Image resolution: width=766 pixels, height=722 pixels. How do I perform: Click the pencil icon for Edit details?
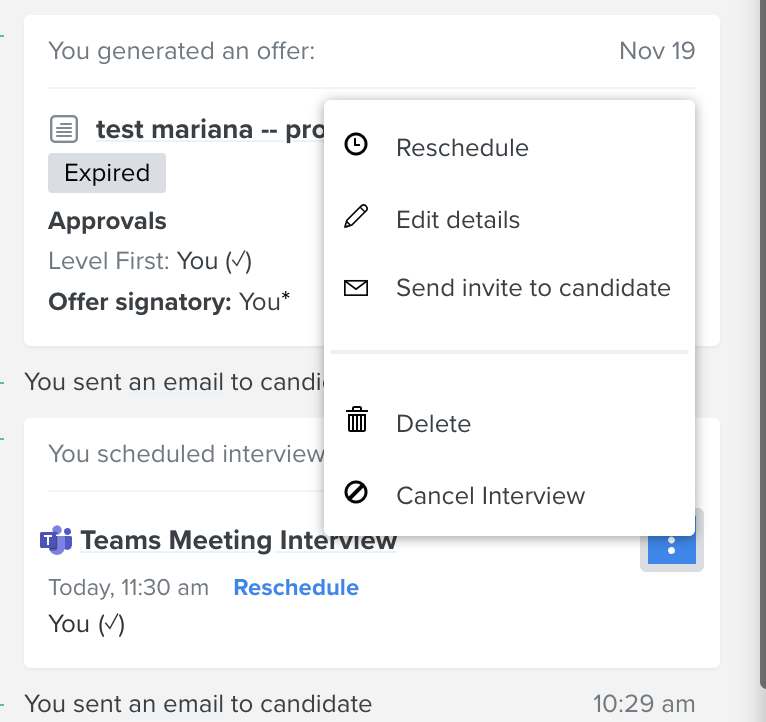356,216
